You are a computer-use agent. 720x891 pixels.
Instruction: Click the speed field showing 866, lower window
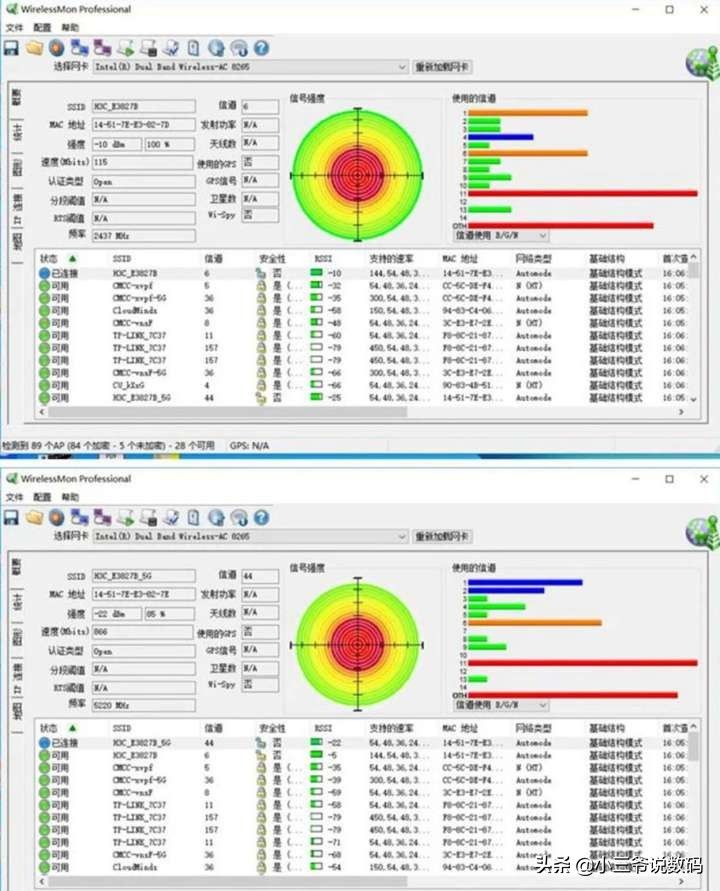pos(142,631)
